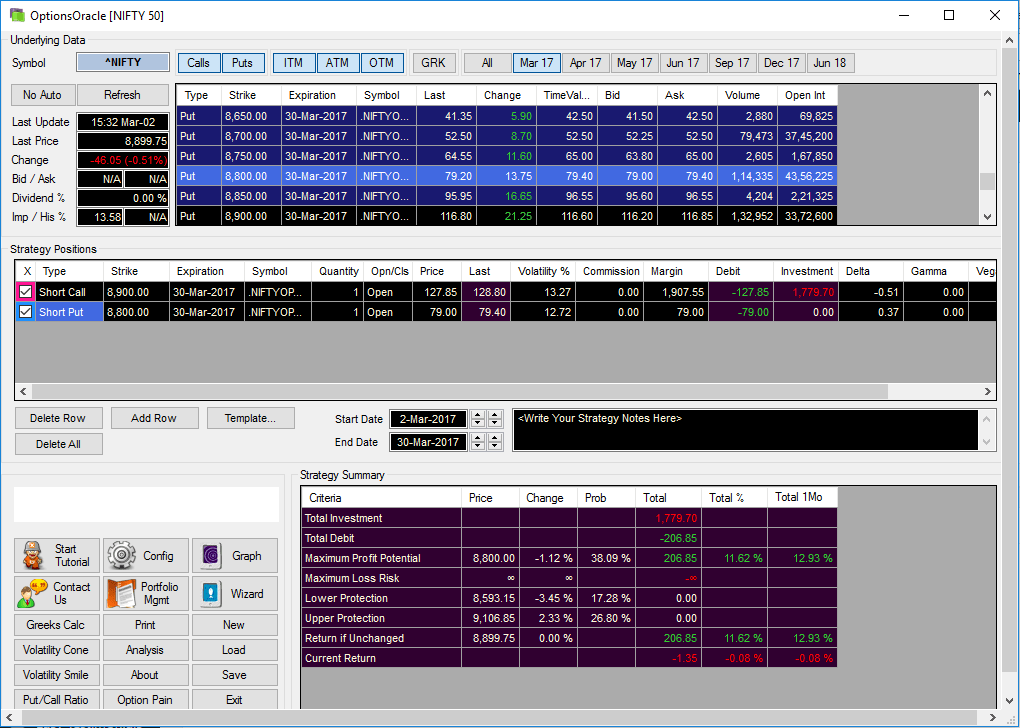
Task: Click the Refresh button
Action: tap(122, 95)
